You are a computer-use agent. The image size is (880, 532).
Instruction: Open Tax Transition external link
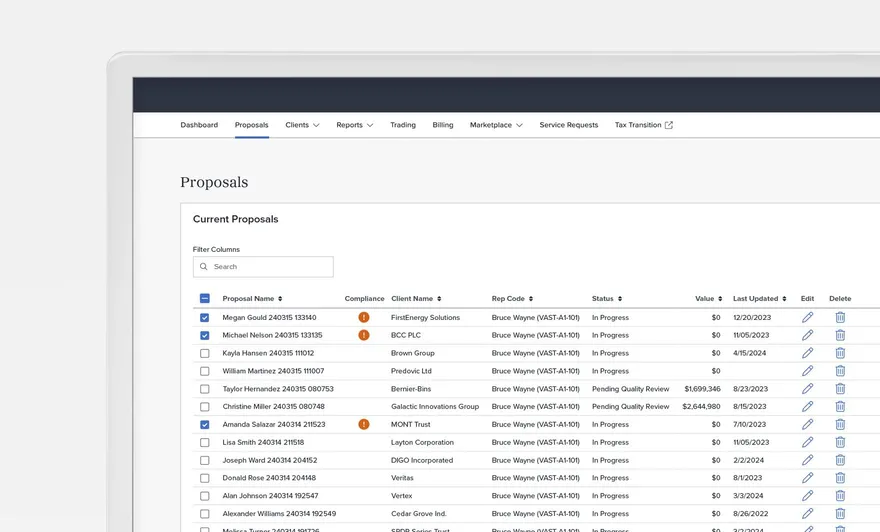click(x=644, y=125)
